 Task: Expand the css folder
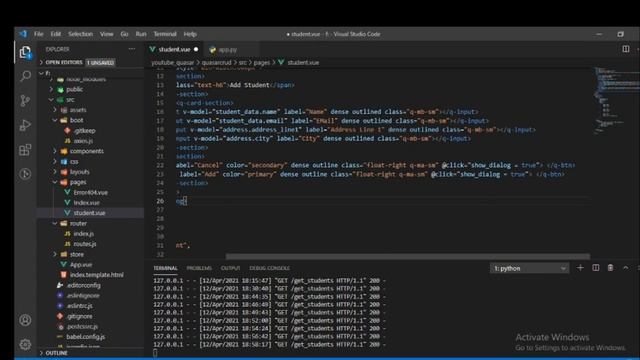point(74,162)
